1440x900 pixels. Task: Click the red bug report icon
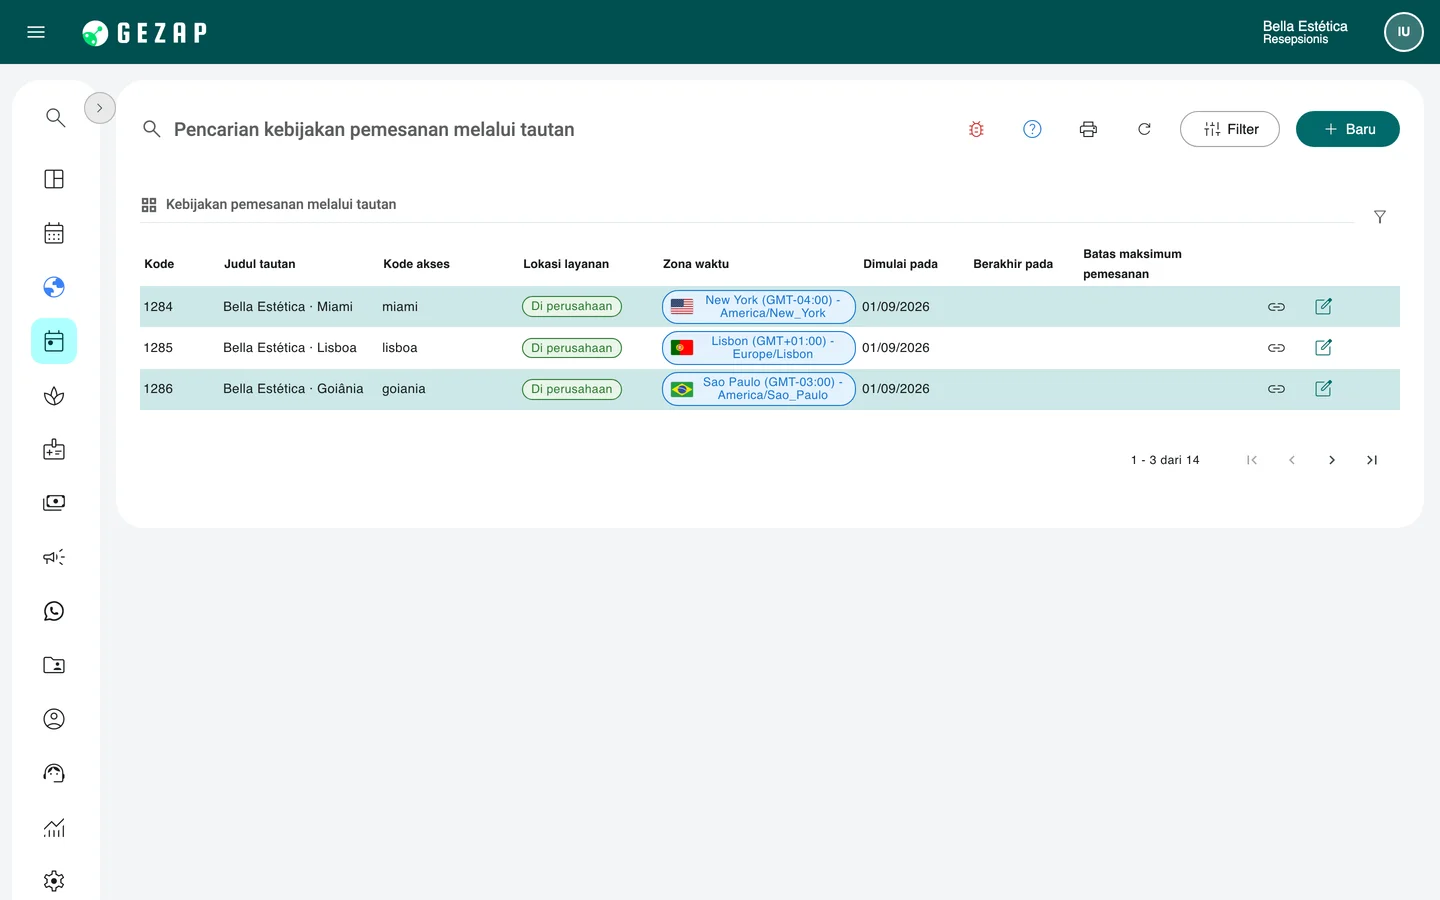[976, 129]
